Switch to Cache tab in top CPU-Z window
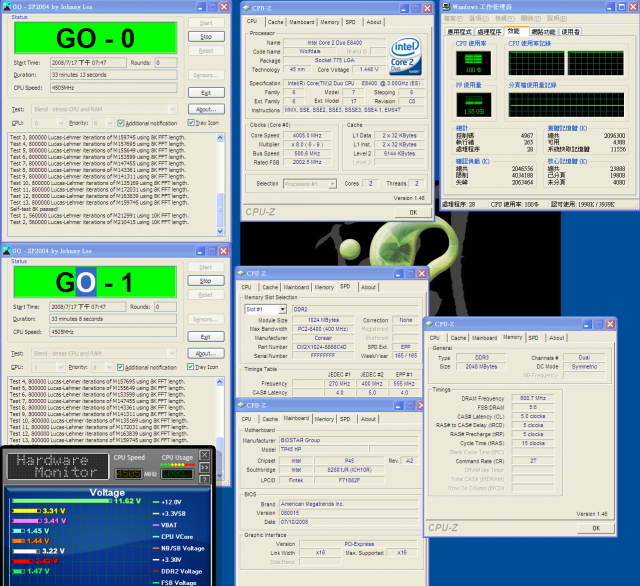 276,22
